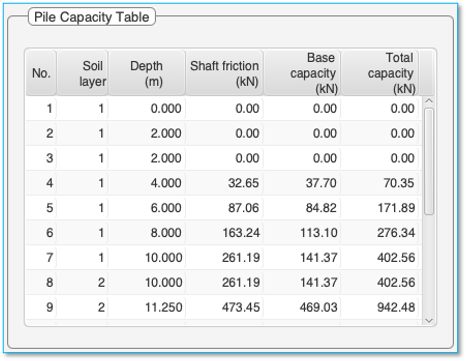Select total capacity cell 276.34
Viewport: 466px width, 361px height.
click(x=380, y=233)
